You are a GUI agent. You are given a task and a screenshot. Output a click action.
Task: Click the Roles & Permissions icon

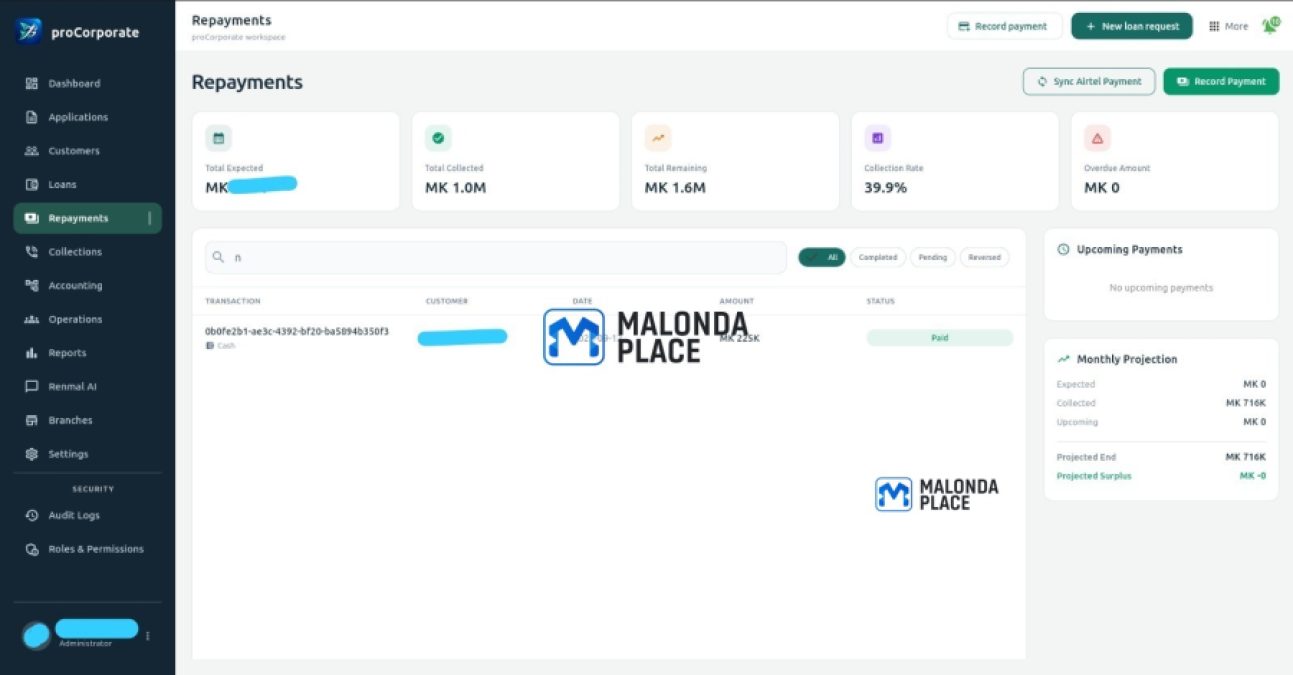click(x=31, y=549)
